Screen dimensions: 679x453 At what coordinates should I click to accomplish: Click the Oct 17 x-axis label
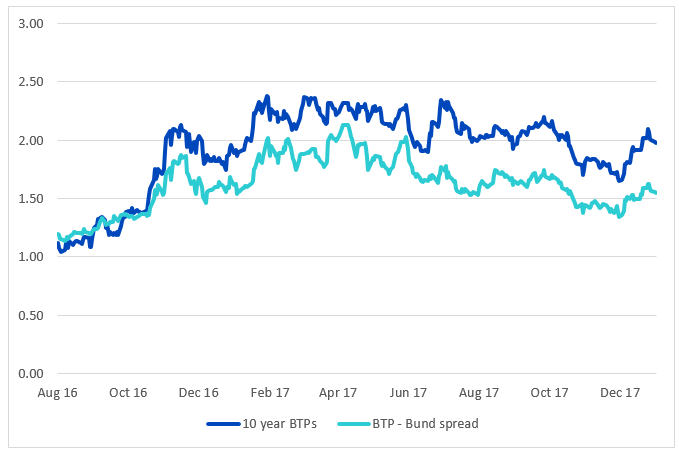click(549, 392)
